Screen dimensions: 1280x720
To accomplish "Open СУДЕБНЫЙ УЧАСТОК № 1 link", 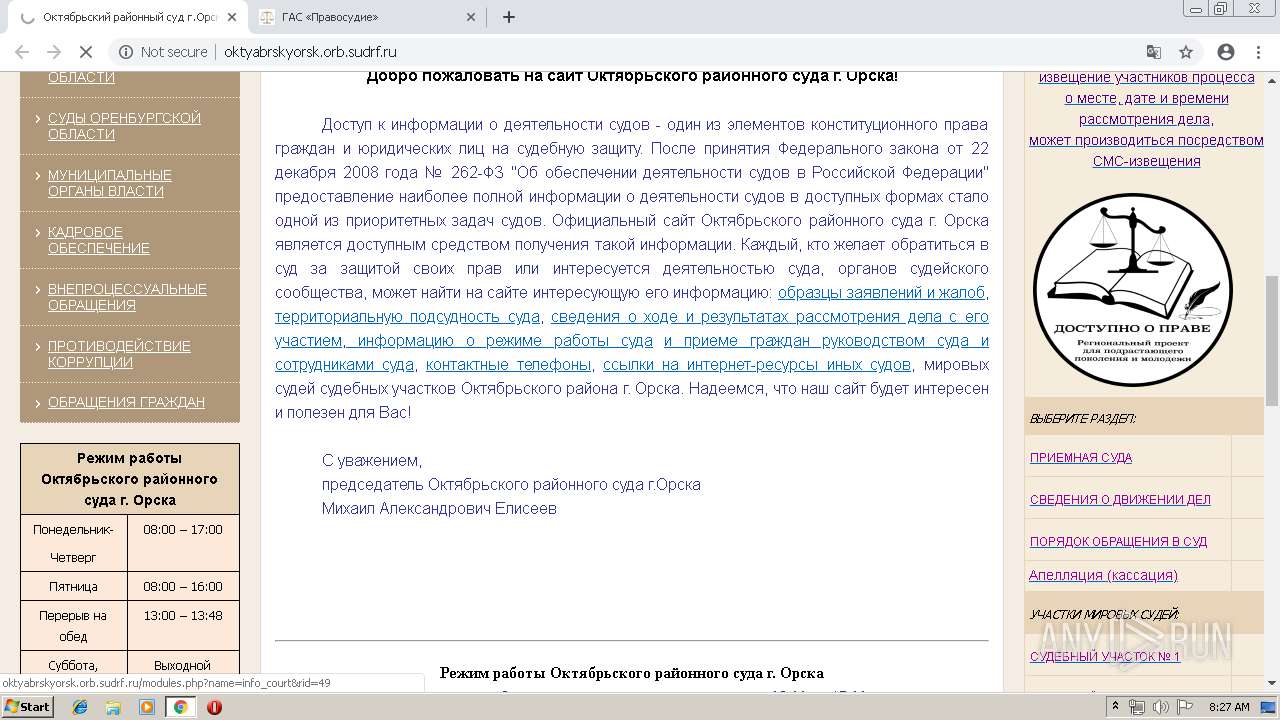I will point(1105,656).
